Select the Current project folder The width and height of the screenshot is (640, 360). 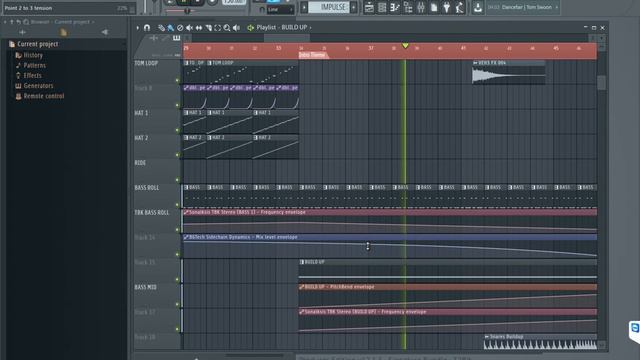point(38,44)
